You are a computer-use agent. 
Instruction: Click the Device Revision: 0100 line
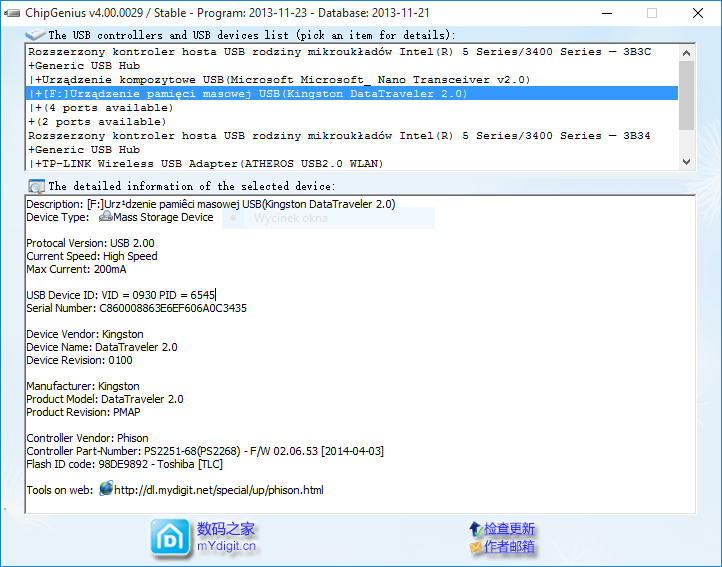click(x=79, y=360)
